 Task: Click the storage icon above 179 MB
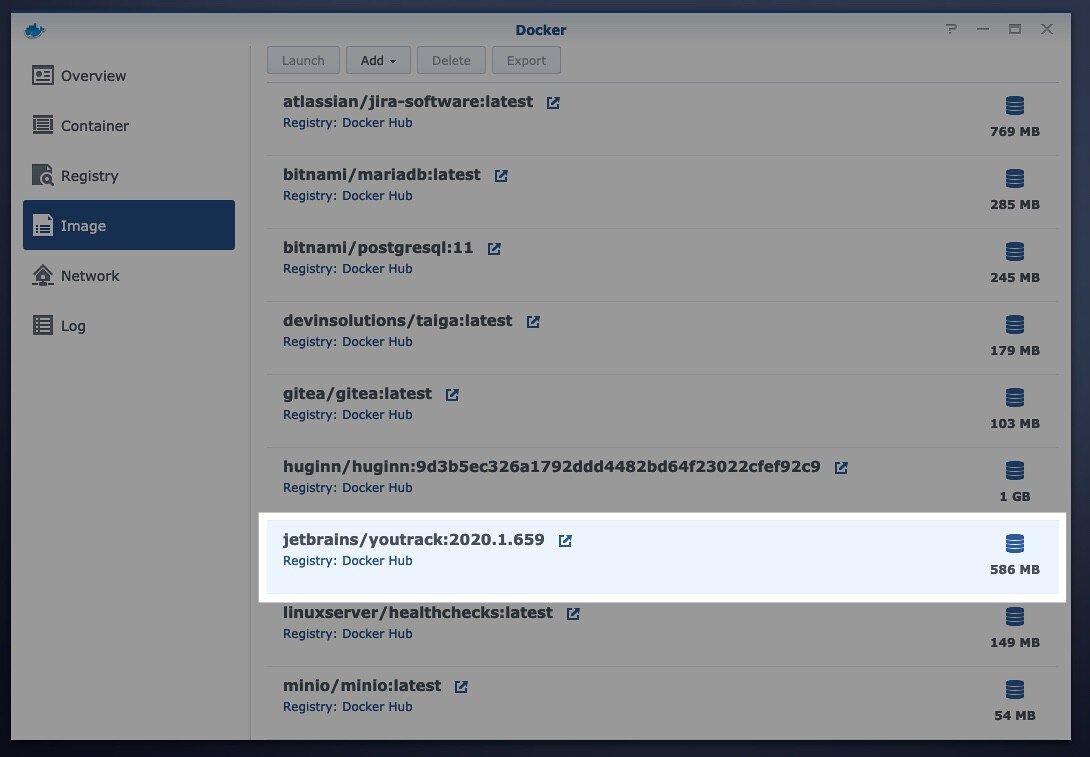[x=1014, y=325]
